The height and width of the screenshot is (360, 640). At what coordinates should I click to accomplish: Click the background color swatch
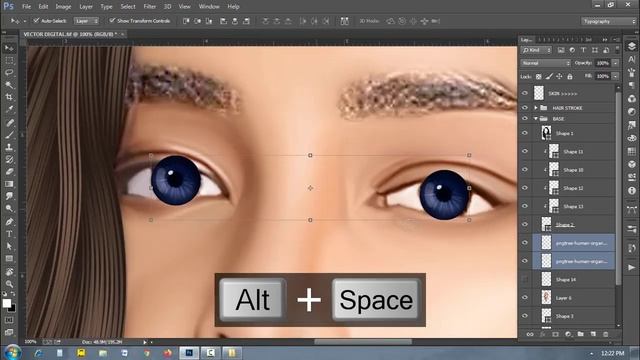tap(12, 309)
